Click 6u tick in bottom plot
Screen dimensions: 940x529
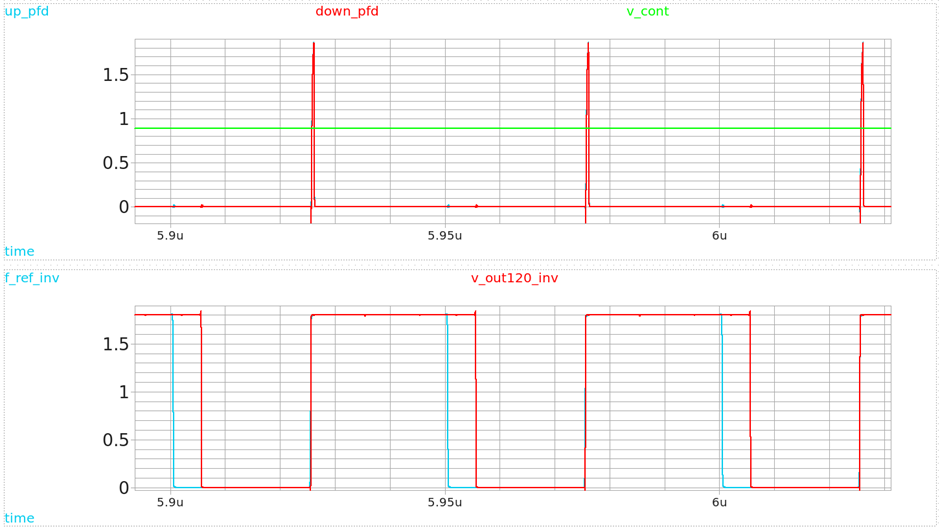(x=719, y=502)
